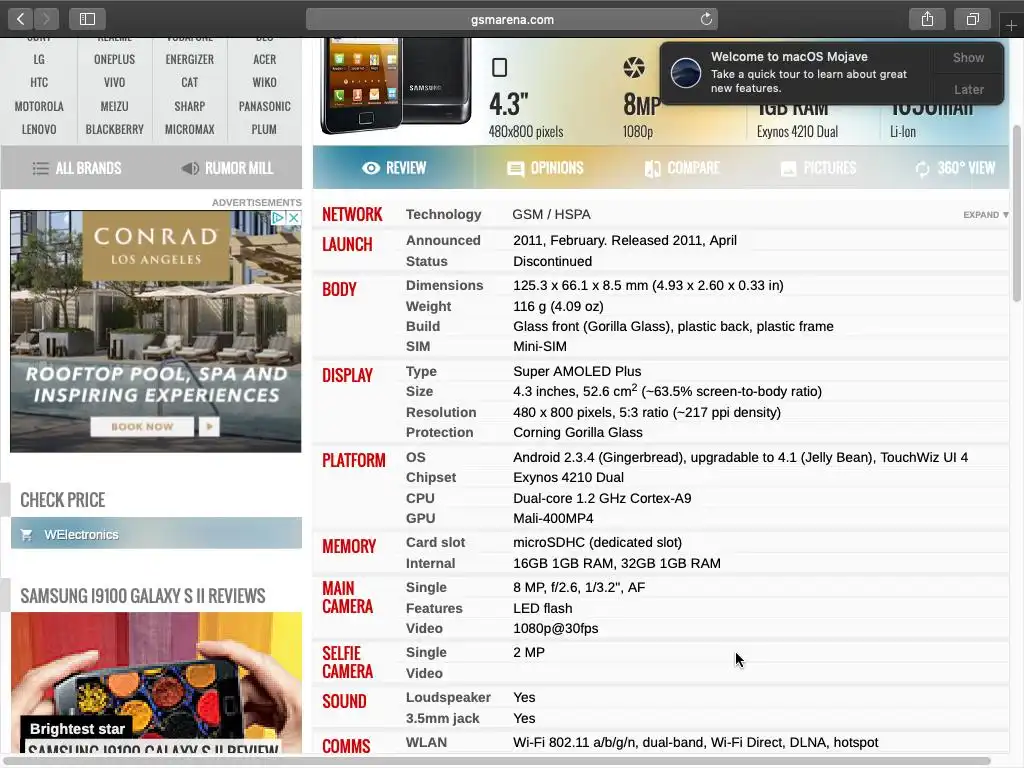Image resolution: width=1024 pixels, height=768 pixels.
Task: Click the Chipset label link
Action: pyautogui.click(x=431, y=477)
